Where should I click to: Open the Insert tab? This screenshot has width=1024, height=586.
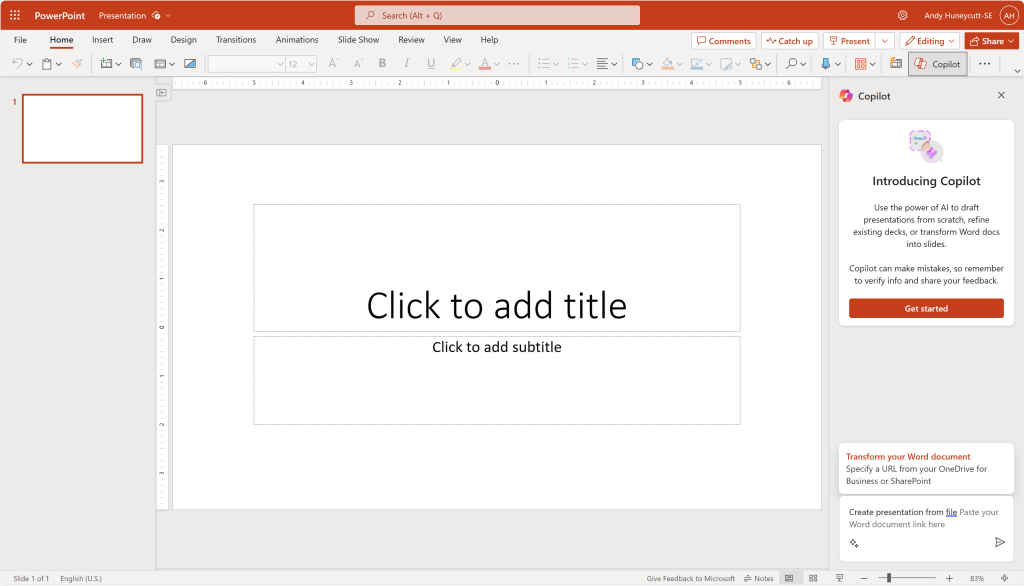(102, 40)
